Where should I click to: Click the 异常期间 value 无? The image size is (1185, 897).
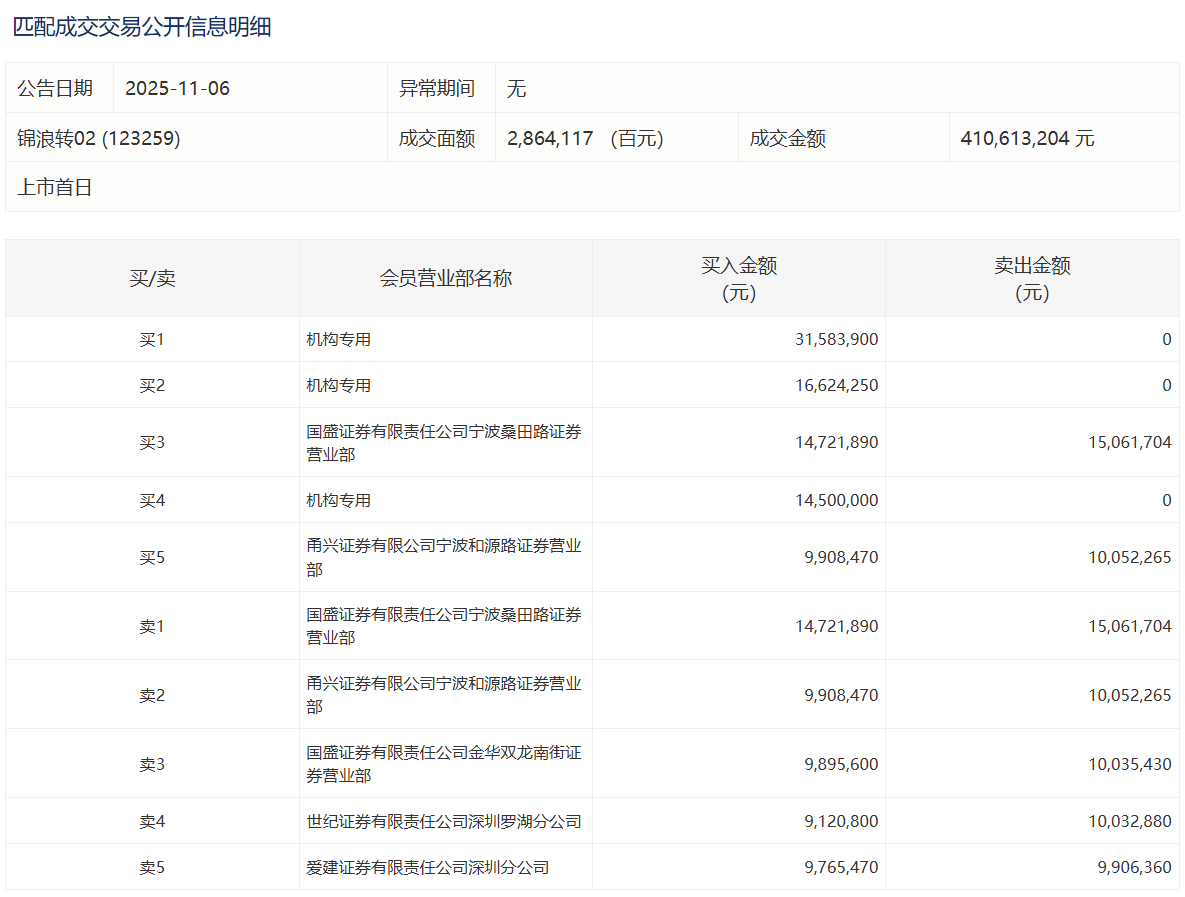point(516,88)
